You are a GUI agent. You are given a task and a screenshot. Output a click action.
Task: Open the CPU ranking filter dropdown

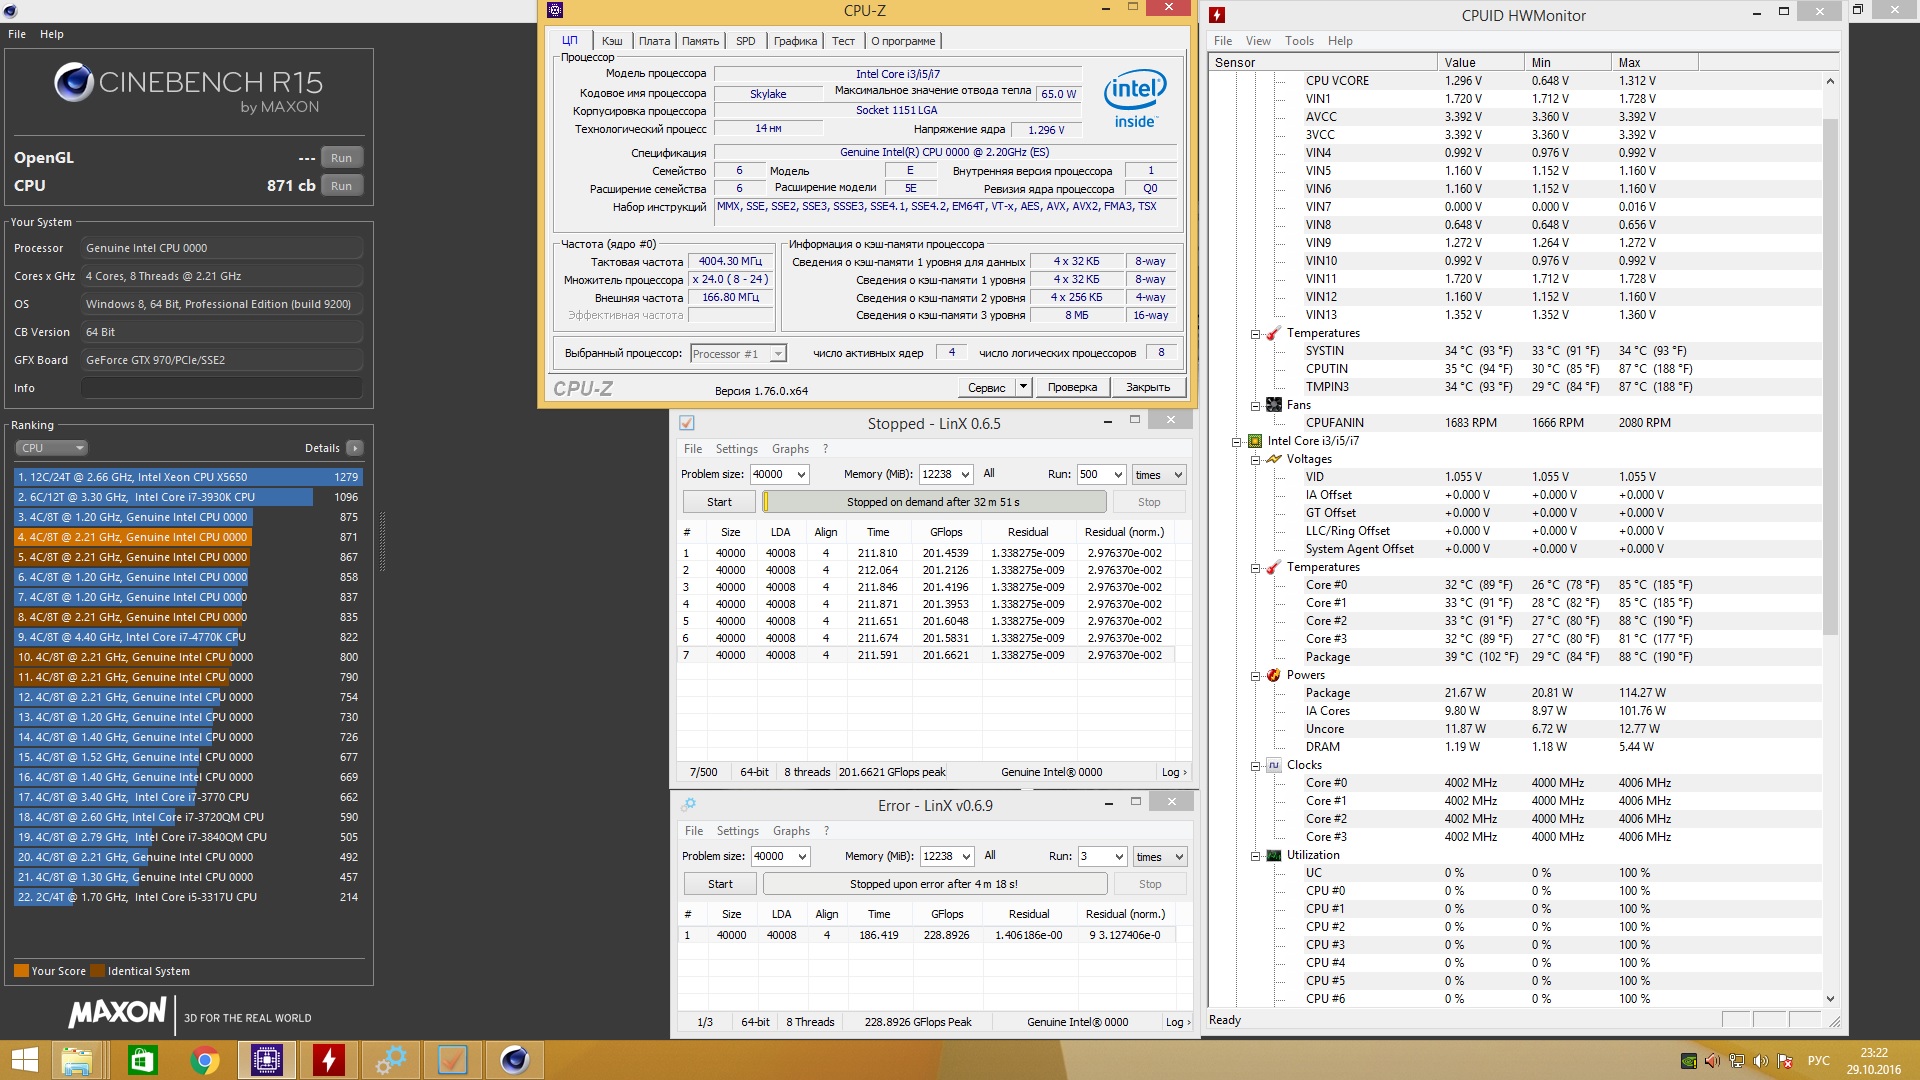(x=51, y=448)
